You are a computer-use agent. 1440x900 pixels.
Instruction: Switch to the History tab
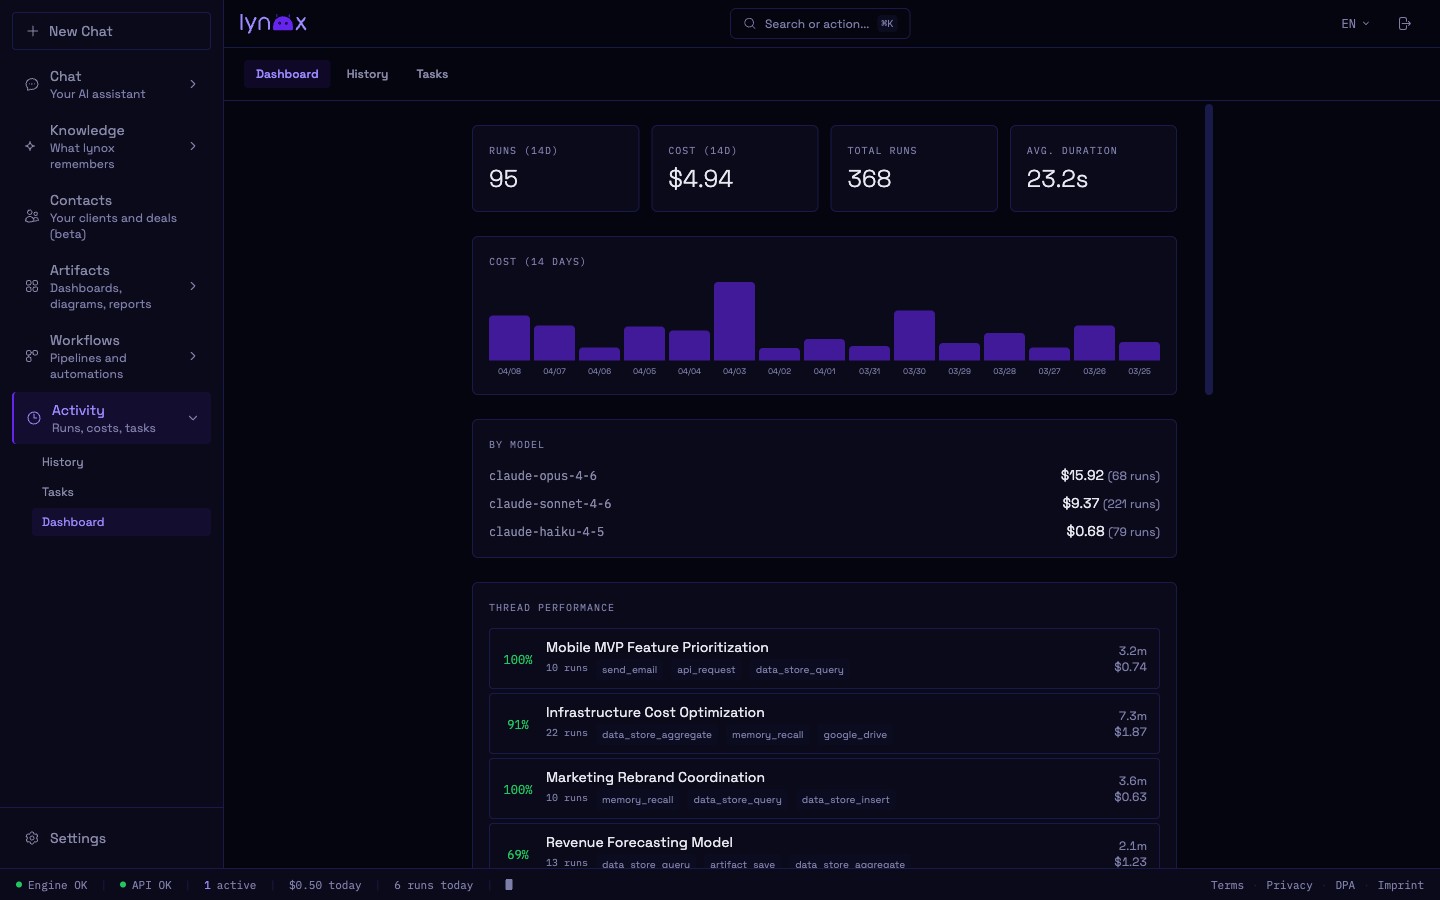click(x=367, y=74)
